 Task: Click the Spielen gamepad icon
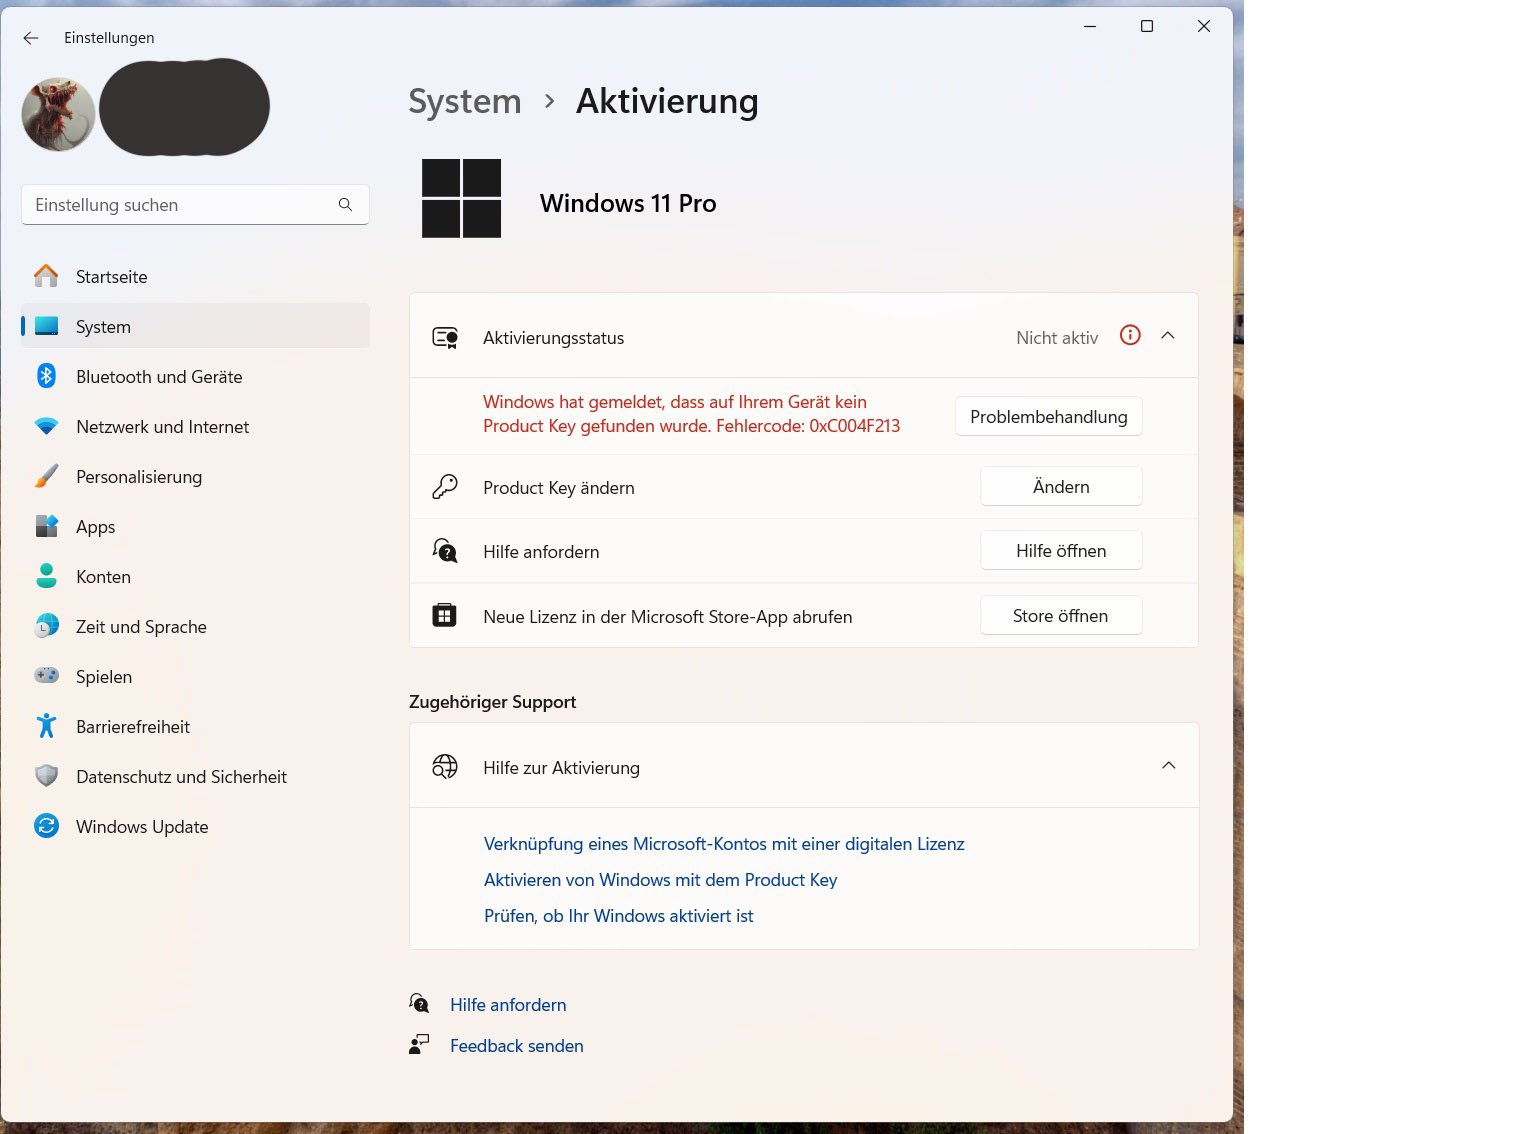[x=46, y=676]
